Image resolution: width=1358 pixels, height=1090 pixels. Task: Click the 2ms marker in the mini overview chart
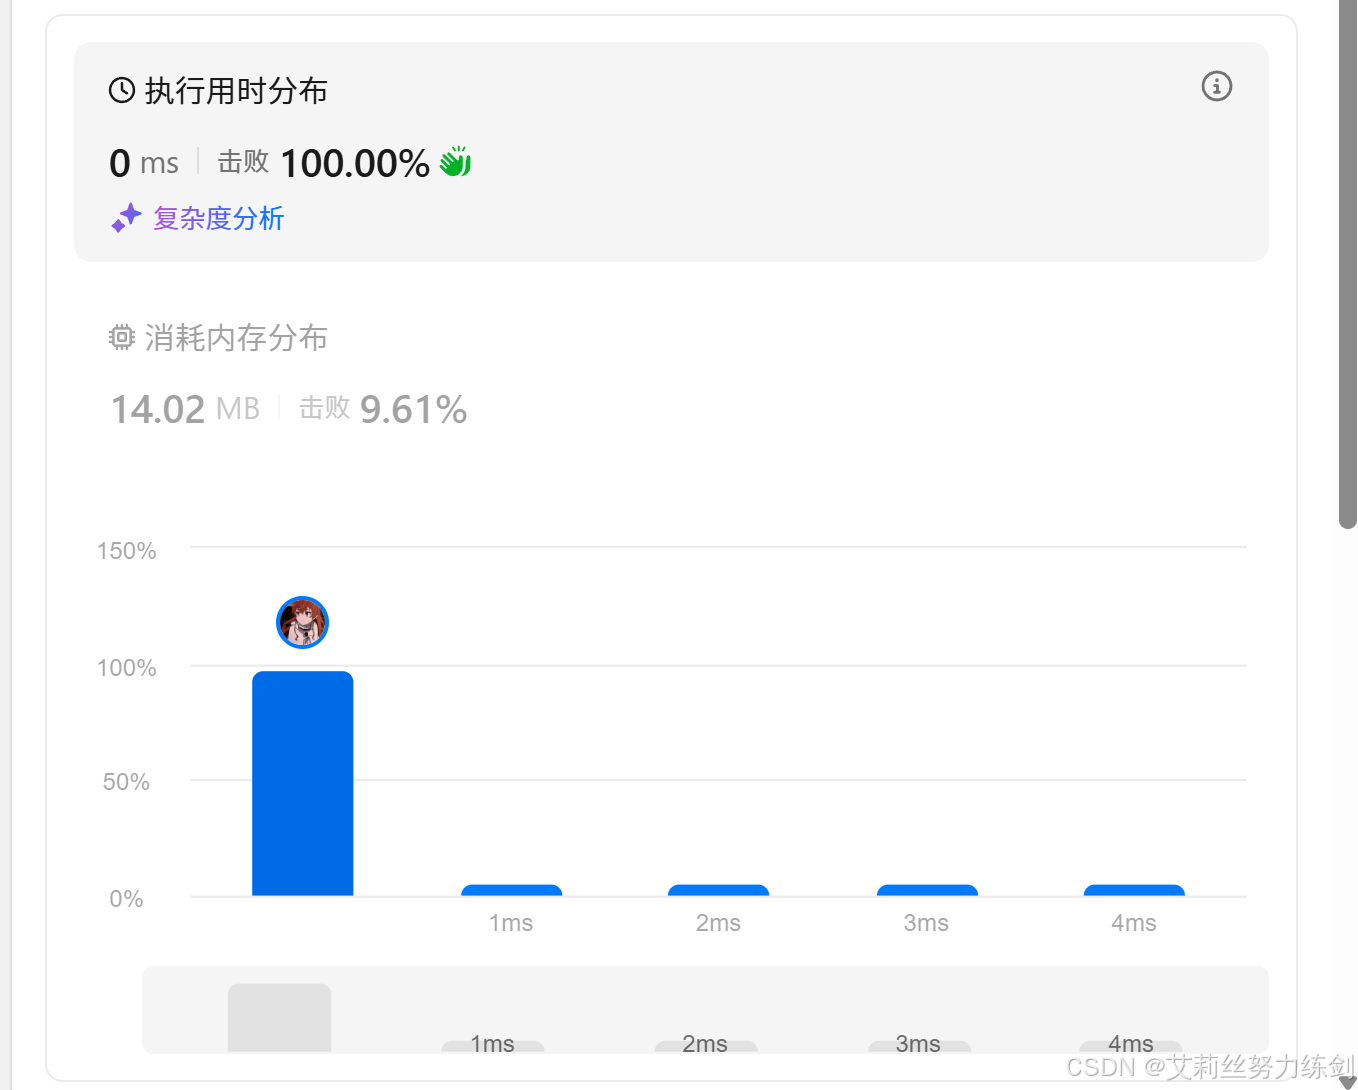tap(706, 1044)
